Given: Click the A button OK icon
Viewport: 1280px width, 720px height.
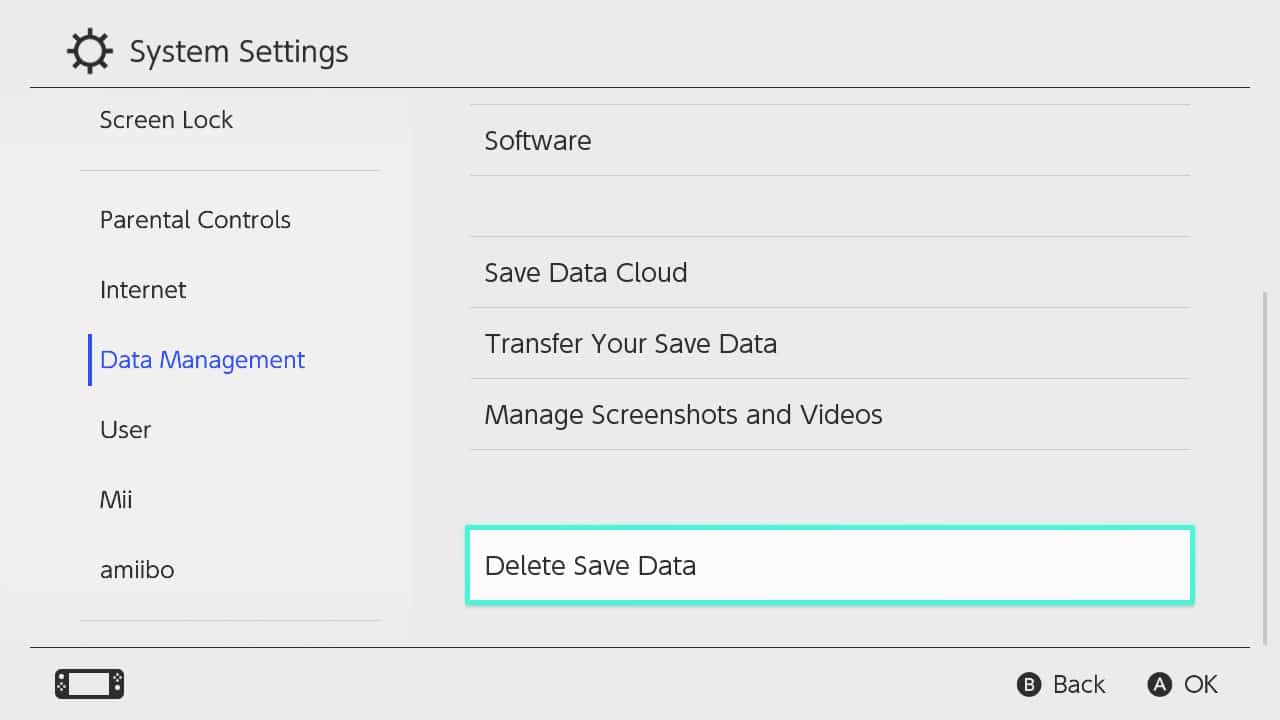Looking at the screenshot, I should pyautogui.click(x=1159, y=684).
